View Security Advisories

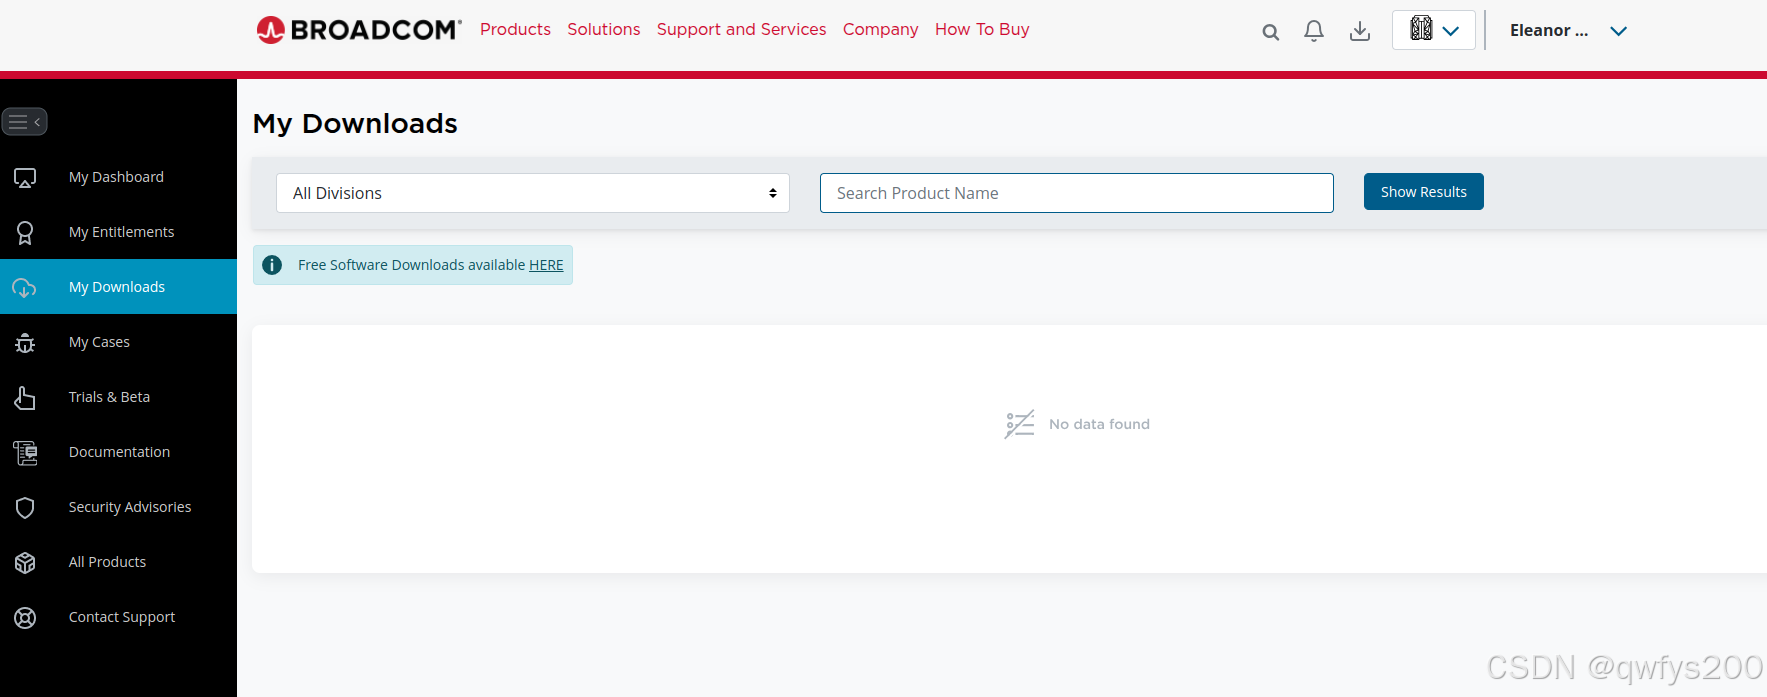tap(118, 507)
